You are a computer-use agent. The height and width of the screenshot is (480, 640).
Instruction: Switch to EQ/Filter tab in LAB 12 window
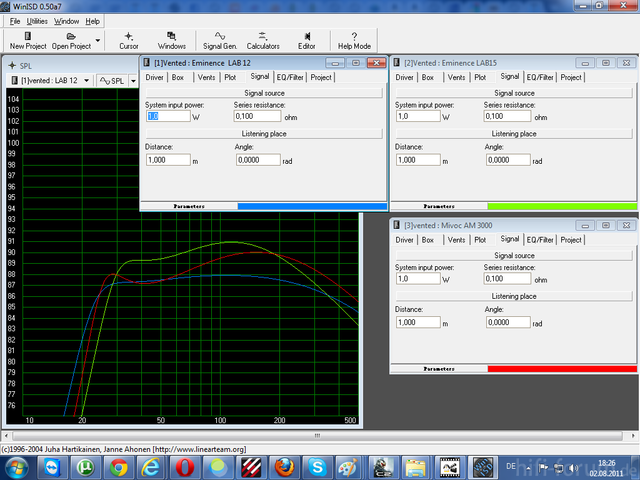(290, 77)
